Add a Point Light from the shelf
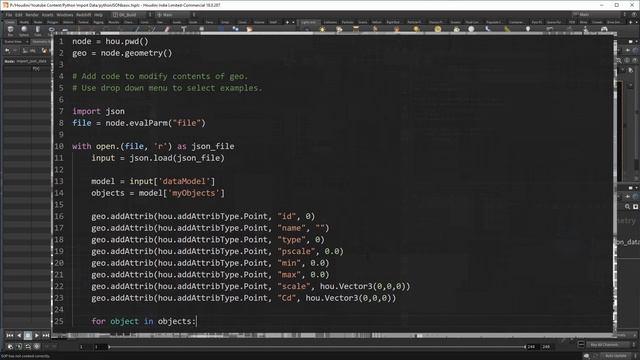This screenshot has height=360, width=640. pyautogui.click(x=322, y=30)
